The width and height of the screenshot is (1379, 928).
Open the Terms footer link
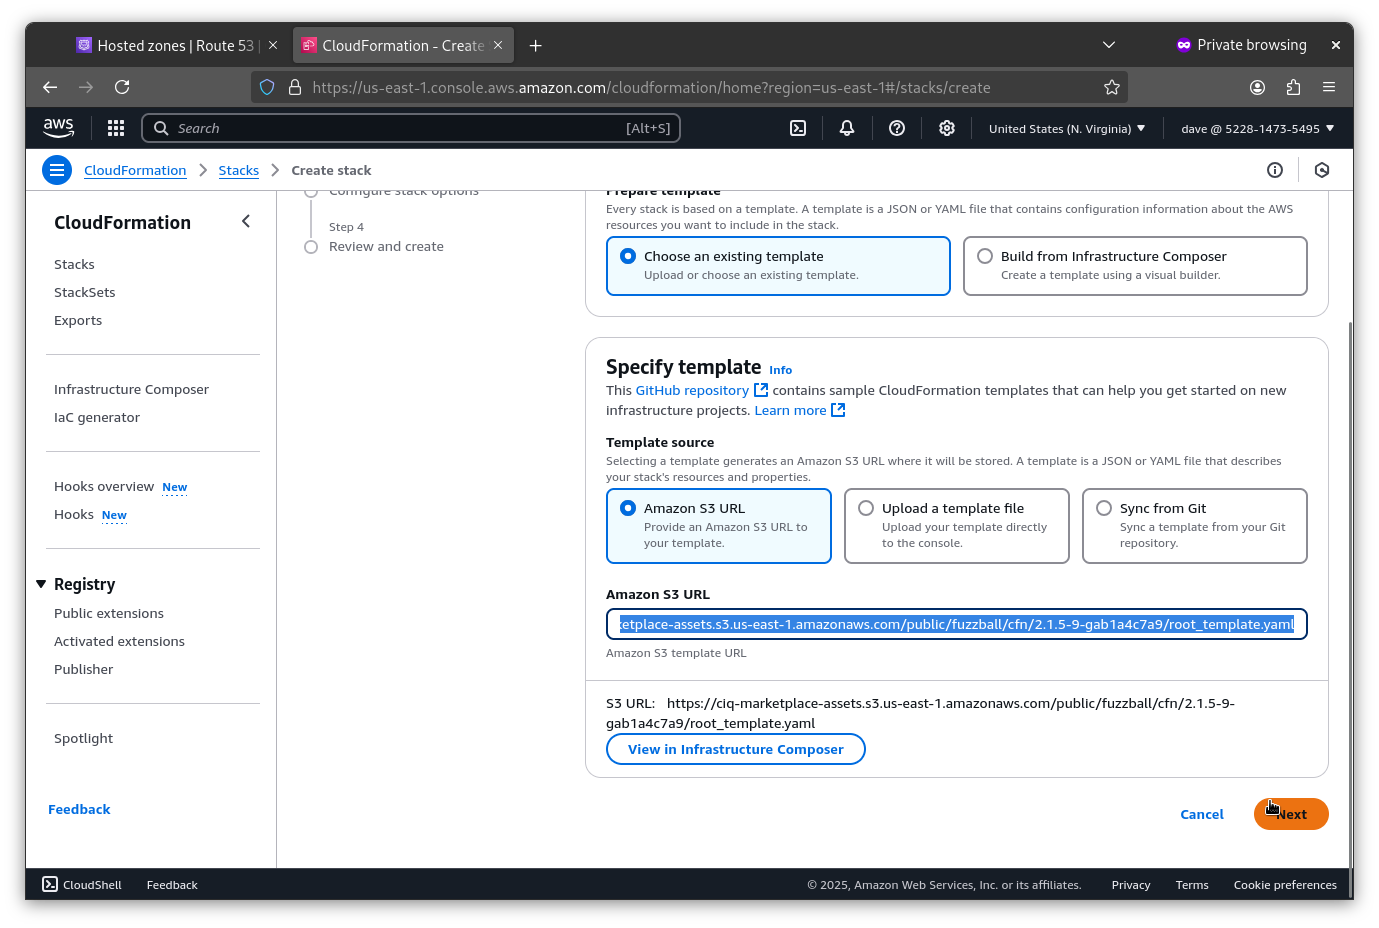(1192, 885)
